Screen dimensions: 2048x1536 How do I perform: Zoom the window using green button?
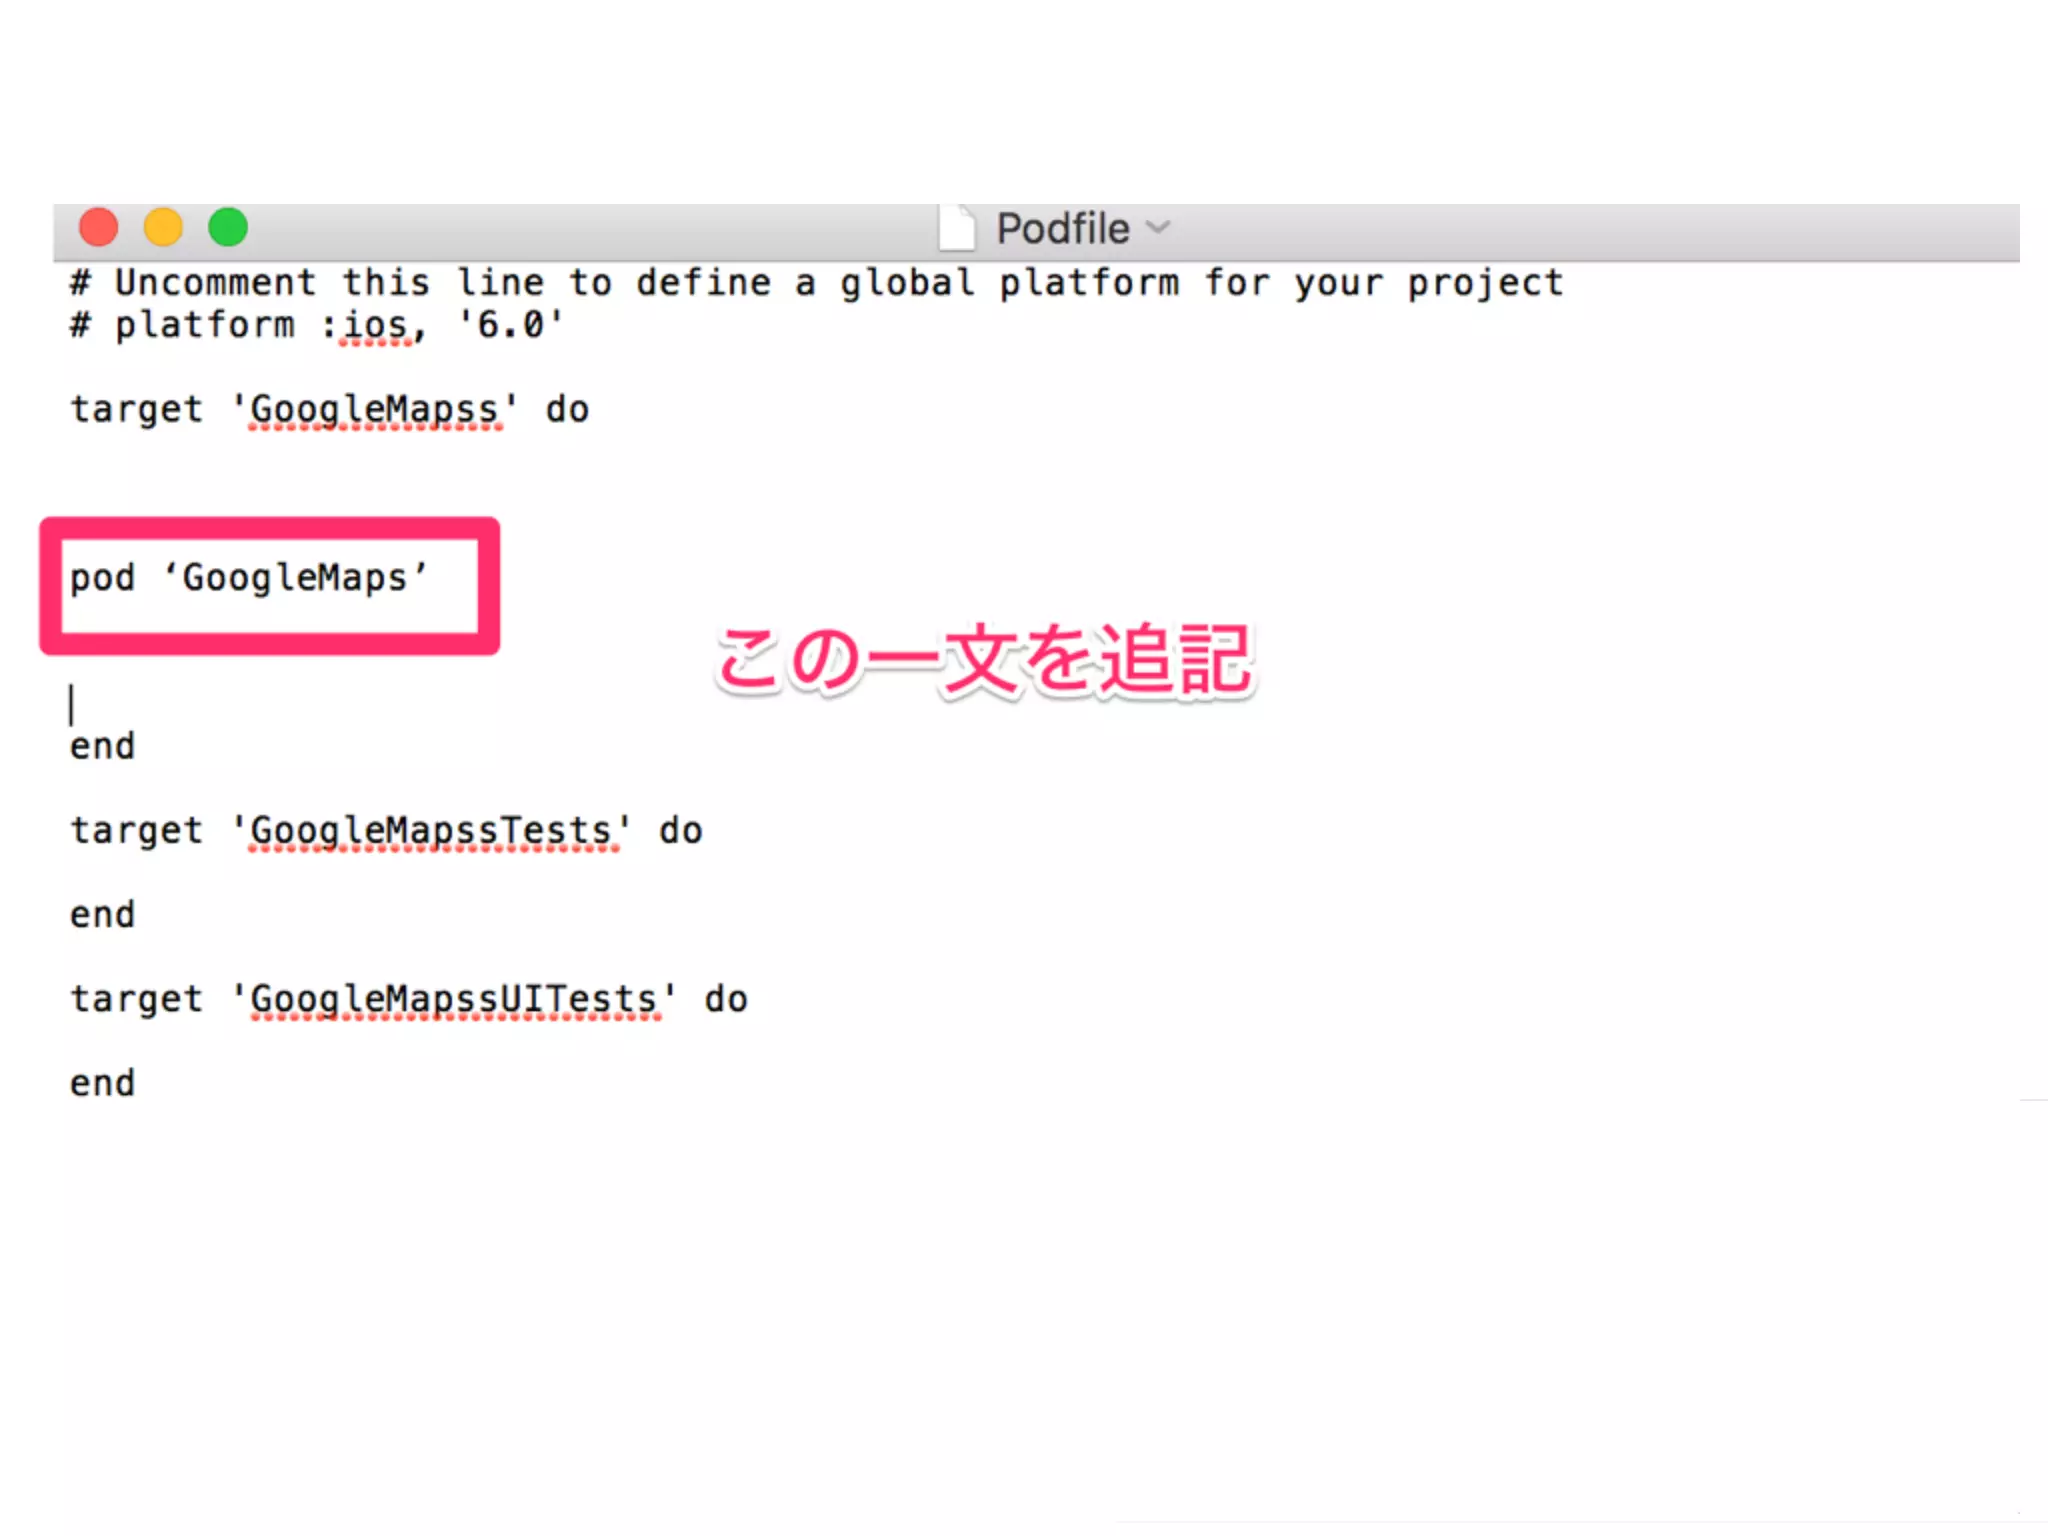(x=228, y=227)
